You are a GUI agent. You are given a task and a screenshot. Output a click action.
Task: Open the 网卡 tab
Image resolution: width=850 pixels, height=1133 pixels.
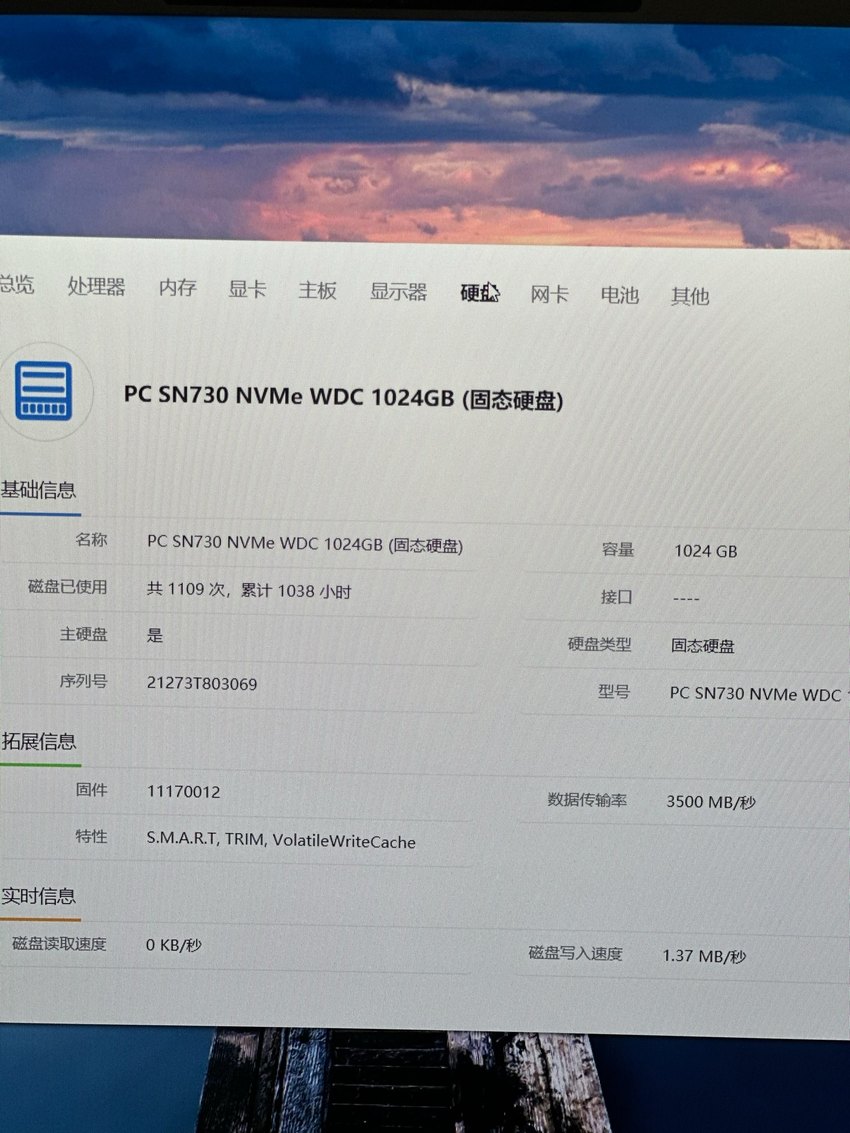(549, 294)
